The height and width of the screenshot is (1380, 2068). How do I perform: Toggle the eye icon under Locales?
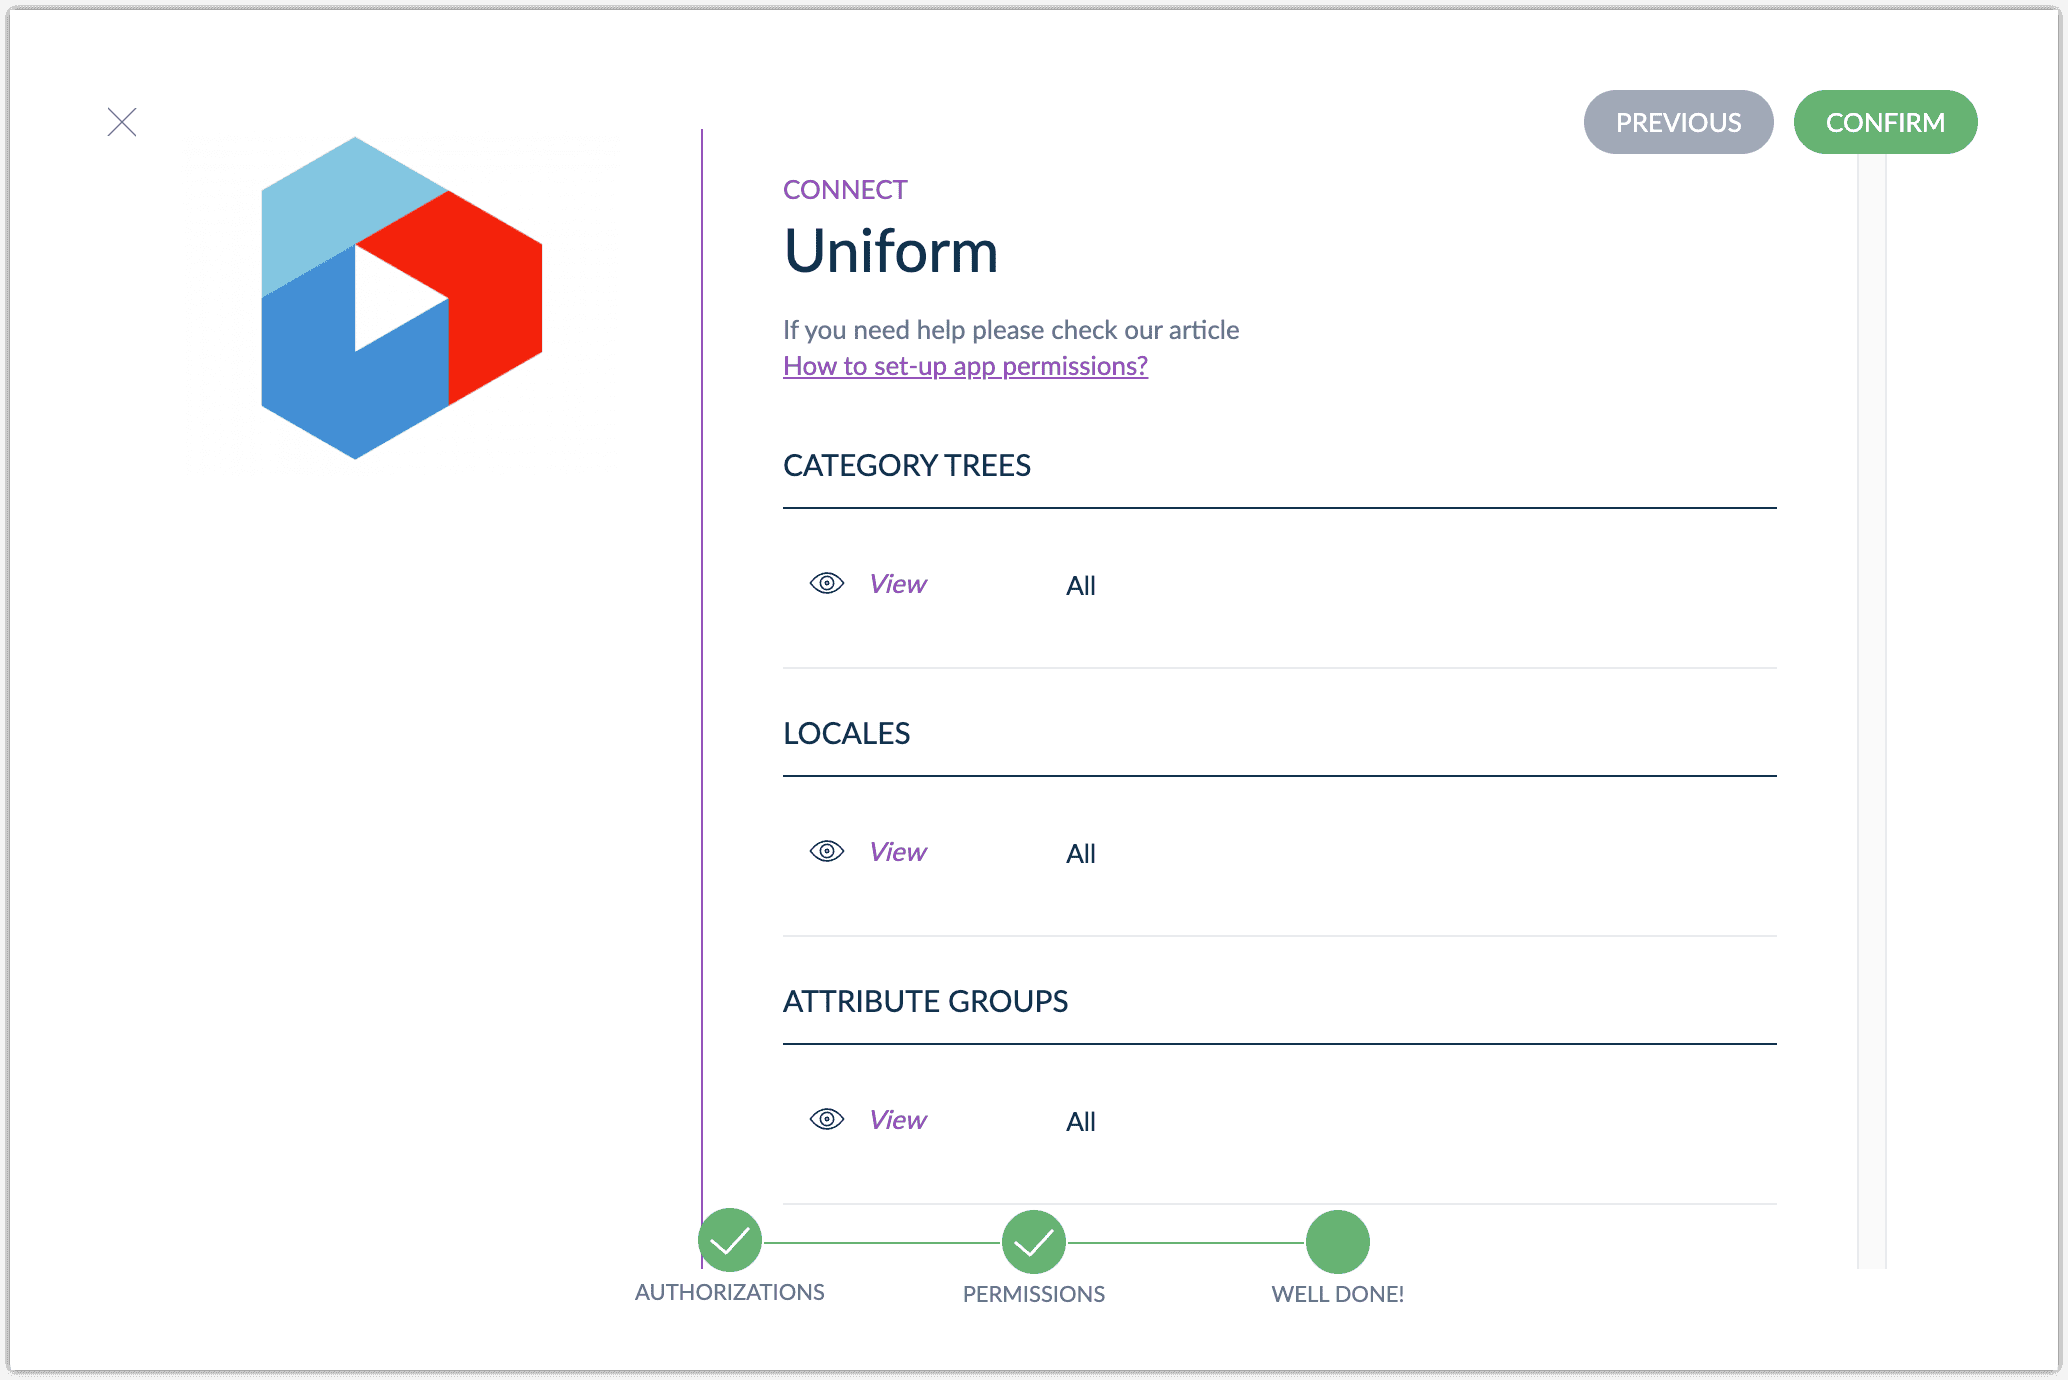click(x=828, y=850)
